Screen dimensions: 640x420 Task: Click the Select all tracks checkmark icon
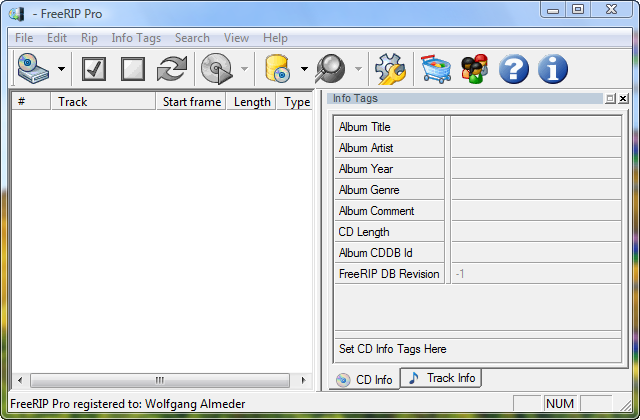tap(94, 69)
